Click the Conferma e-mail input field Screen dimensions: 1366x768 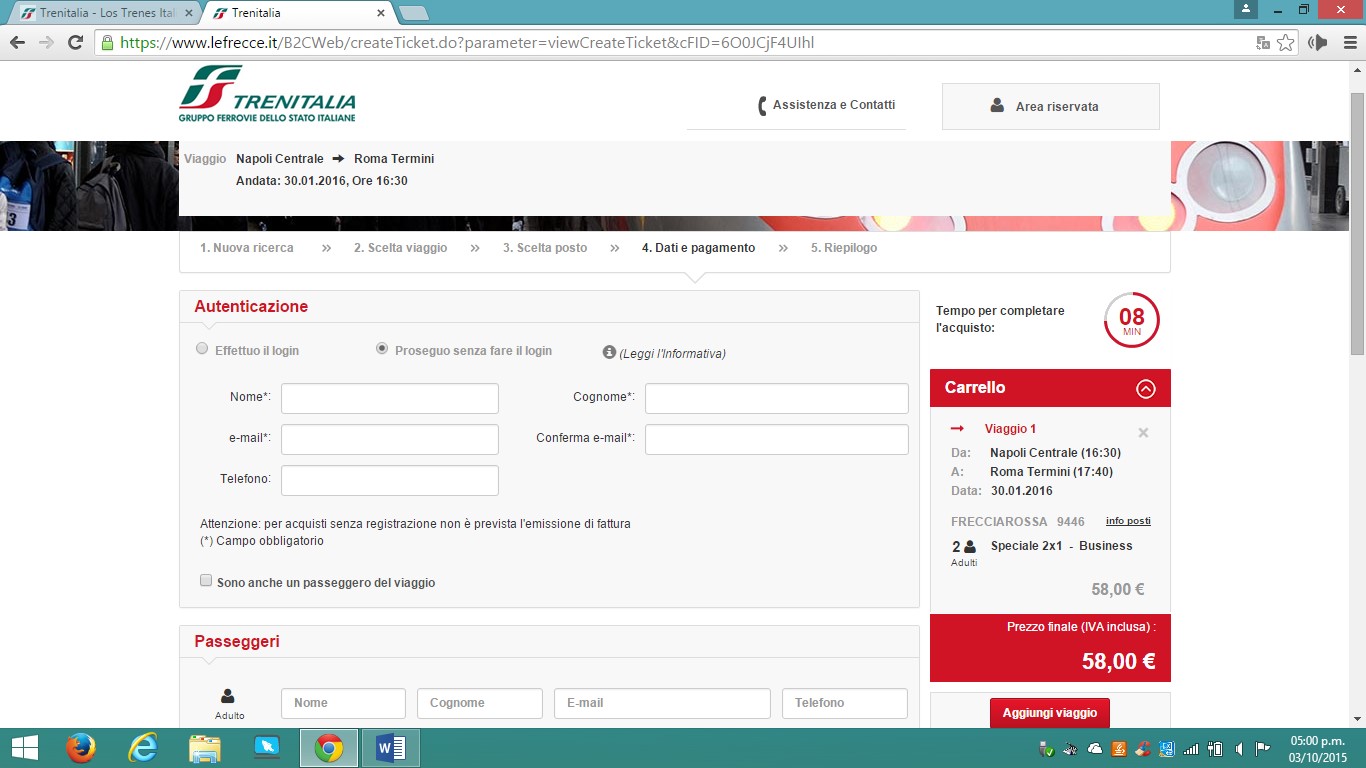[x=776, y=439]
